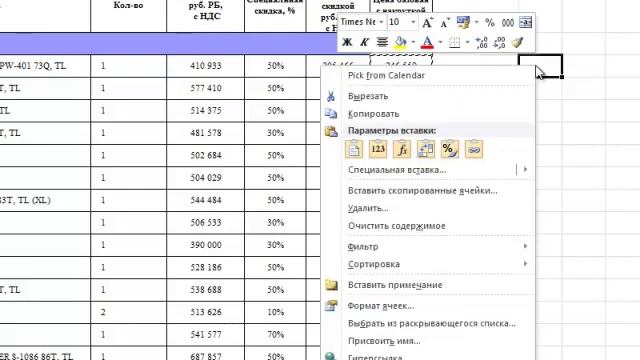This screenshot has height=360, width=640.
Task: Select cell with value 502 684
Action: coord(205,156)
